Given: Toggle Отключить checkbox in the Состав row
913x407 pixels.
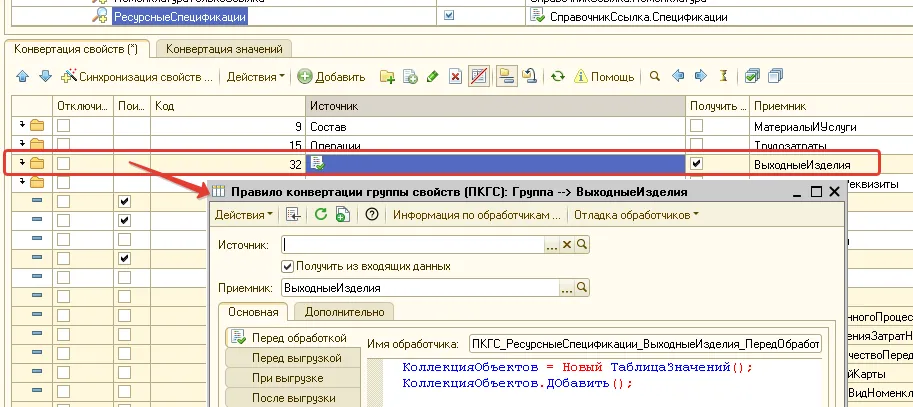Looking at the screenshot, I should 63,126.
